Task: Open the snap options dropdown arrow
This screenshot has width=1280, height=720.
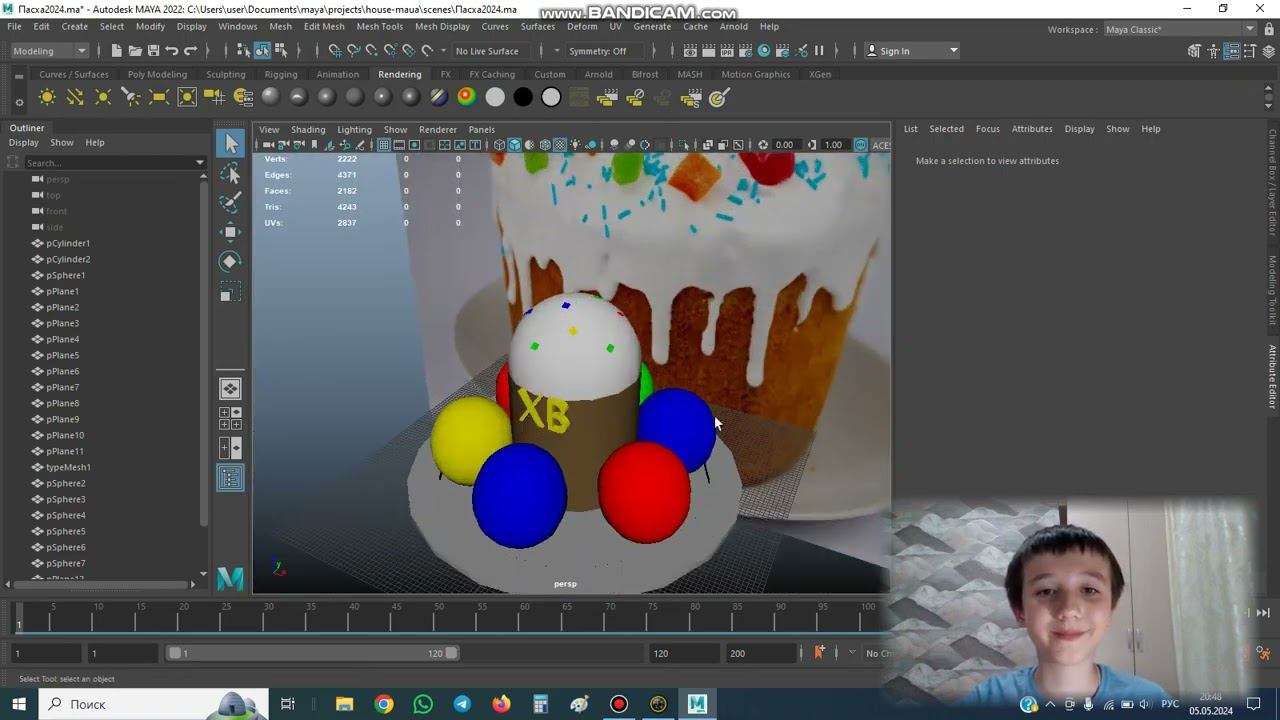Action: [443, 51]
